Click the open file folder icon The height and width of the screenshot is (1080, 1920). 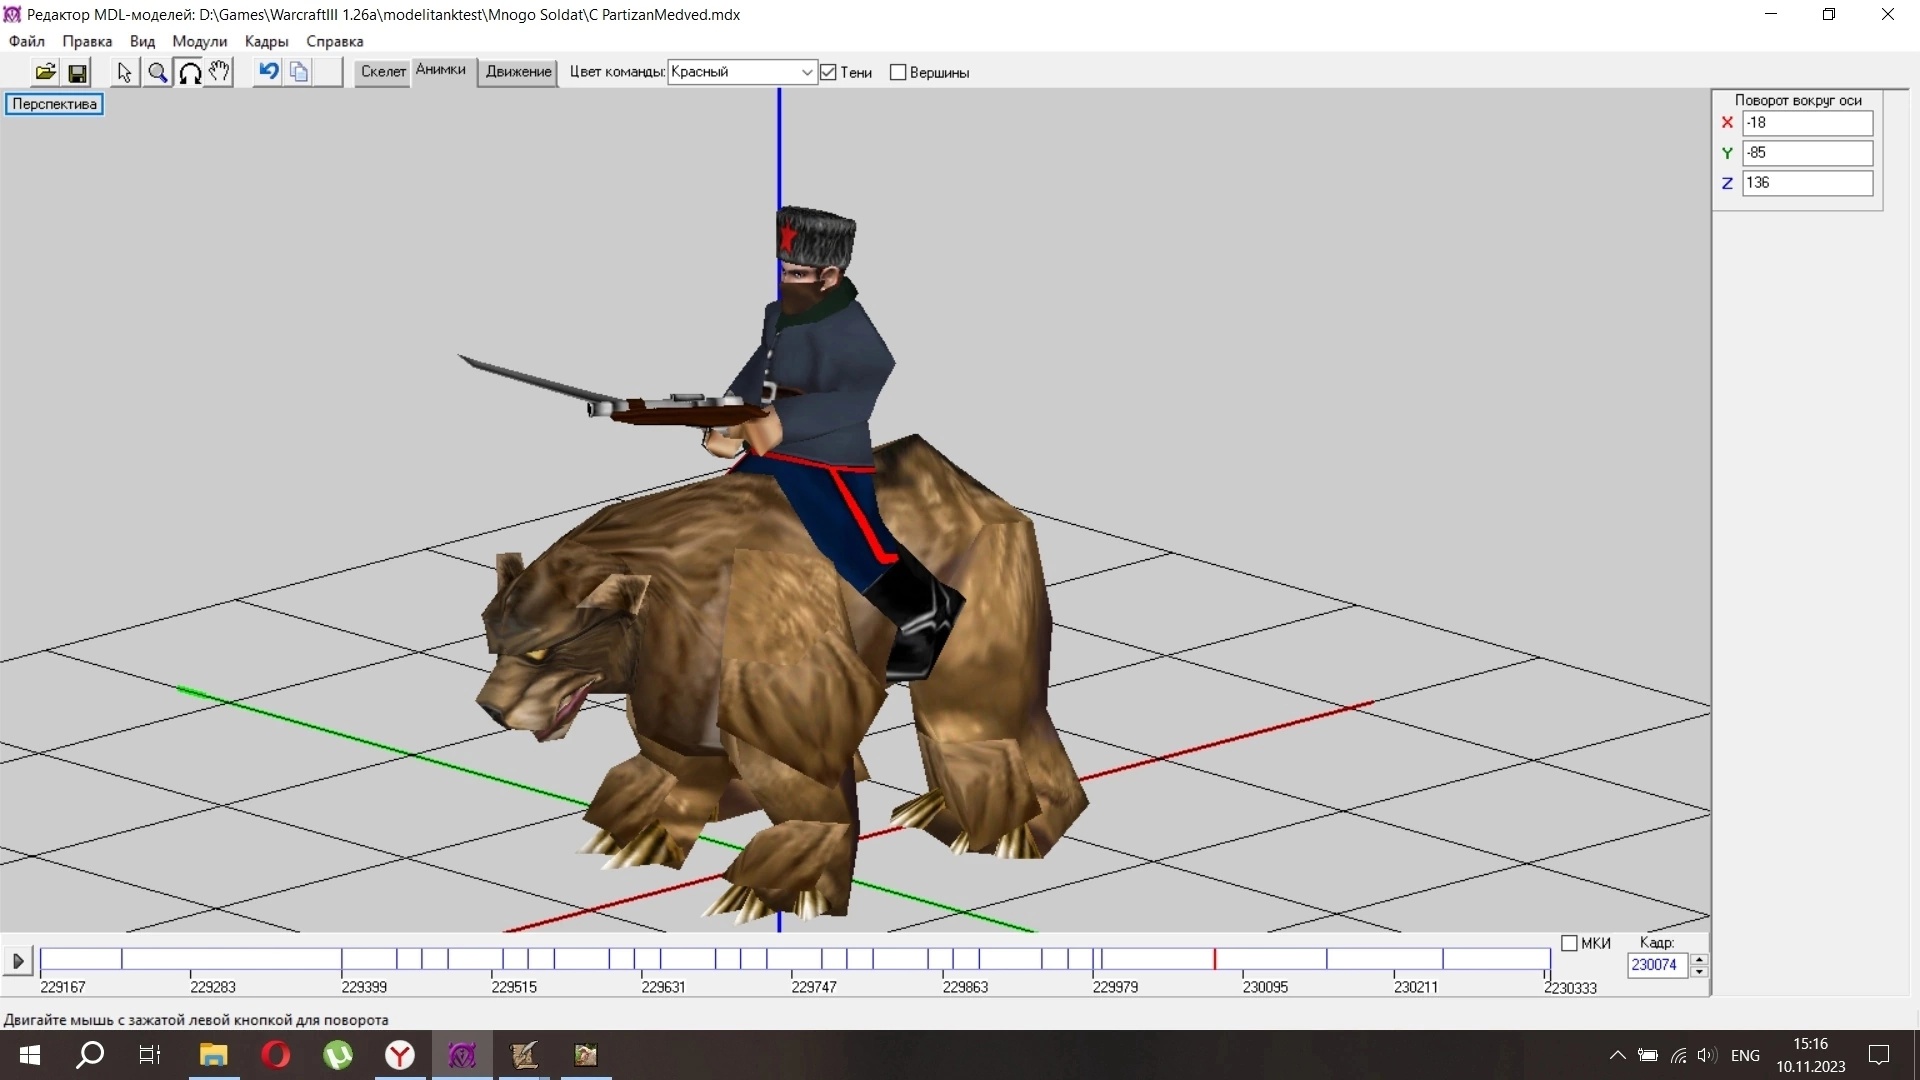pos(45,72)
